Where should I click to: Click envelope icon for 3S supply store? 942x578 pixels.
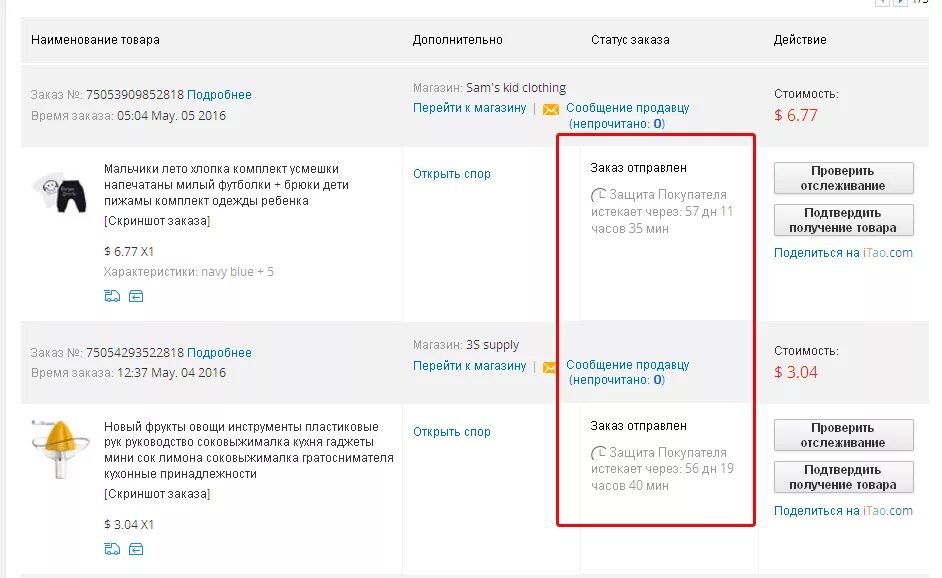548,367
